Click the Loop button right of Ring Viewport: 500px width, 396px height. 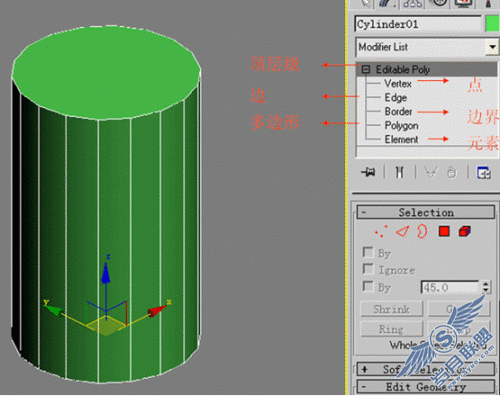(459, 329)
